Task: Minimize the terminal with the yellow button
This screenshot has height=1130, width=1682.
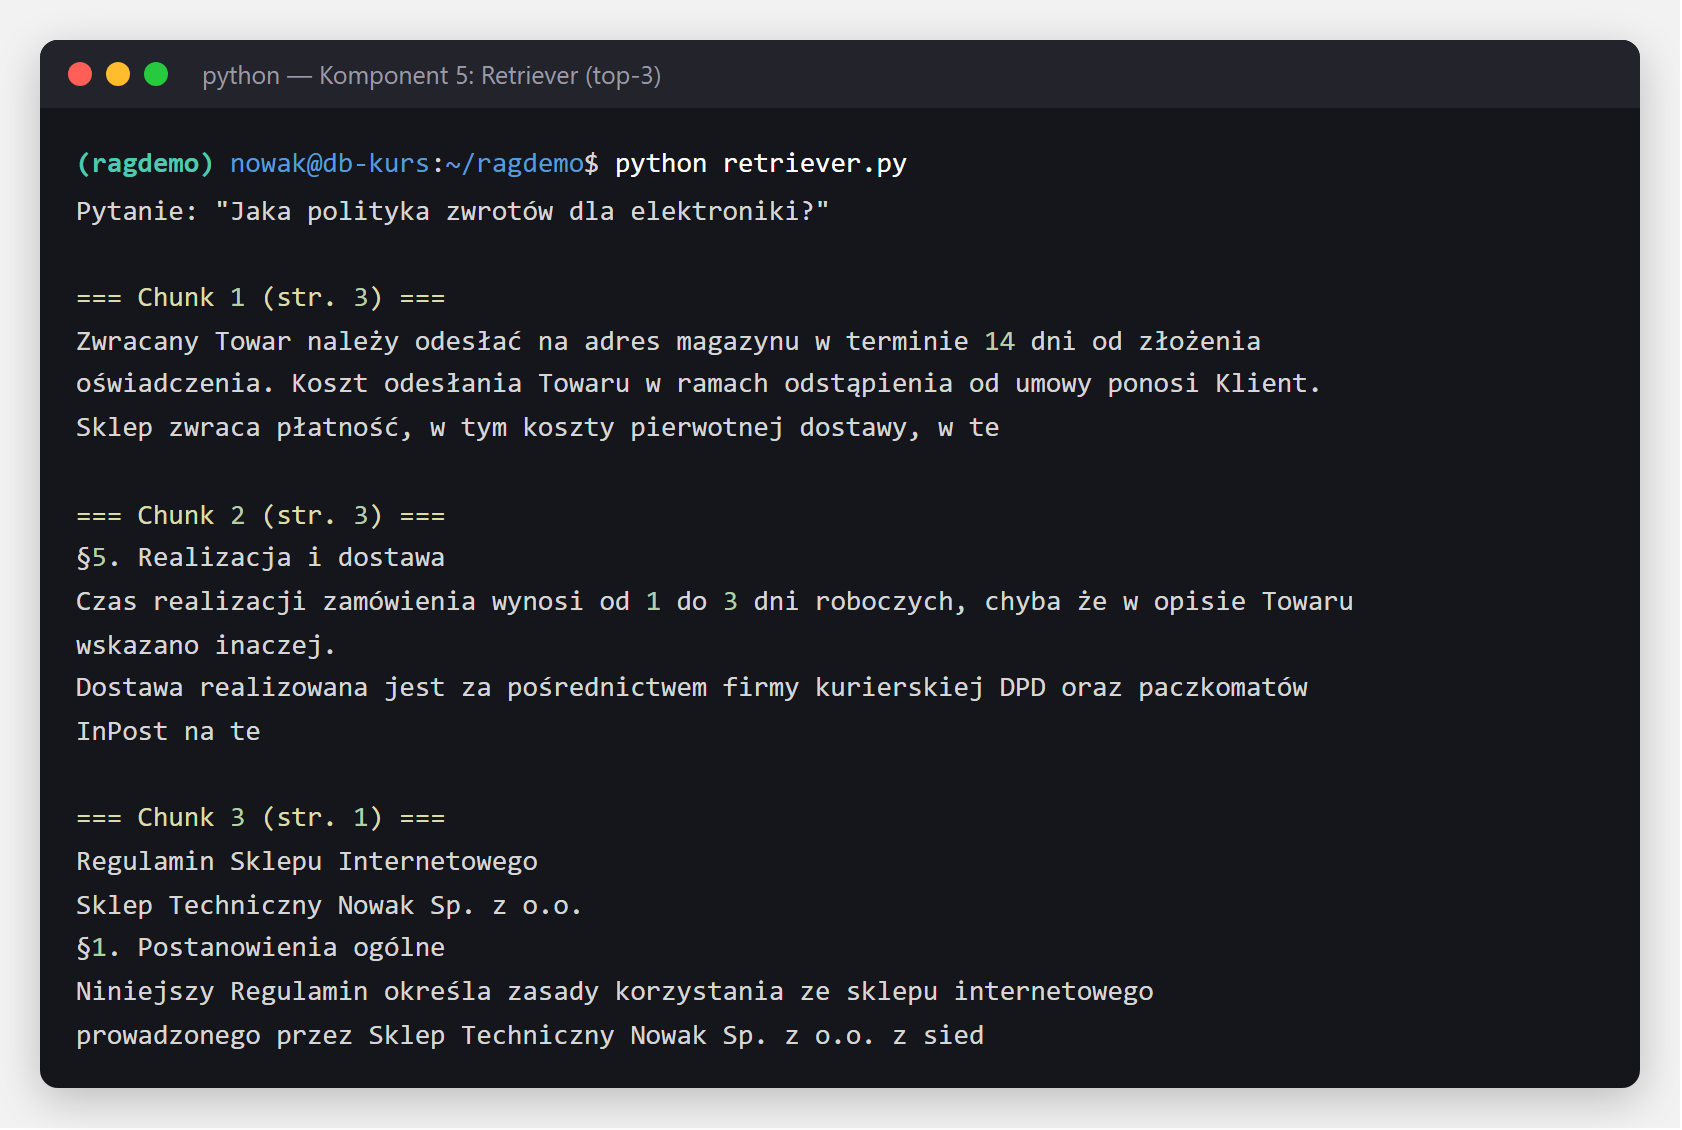Action: pyautogui.click(x=118, y=74)
